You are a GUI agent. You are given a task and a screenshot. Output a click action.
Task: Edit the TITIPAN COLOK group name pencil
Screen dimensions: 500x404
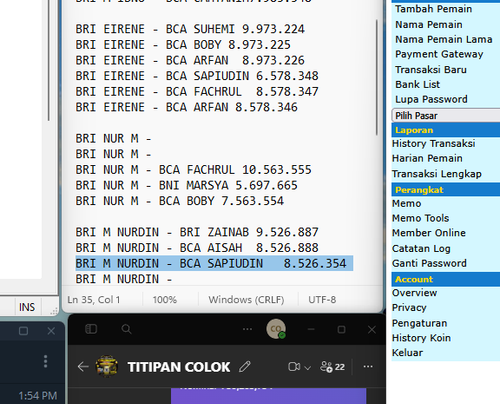click(245, 367)
